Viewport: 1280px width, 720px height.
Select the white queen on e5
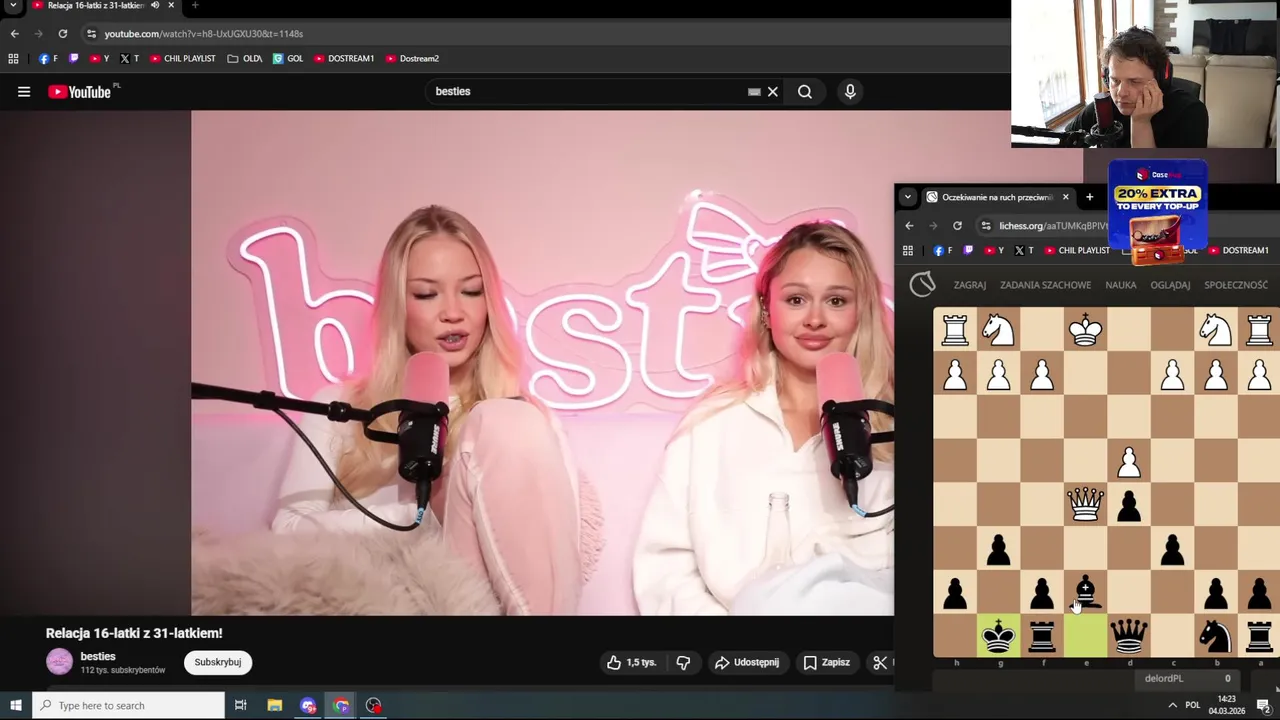[1085, 503]
